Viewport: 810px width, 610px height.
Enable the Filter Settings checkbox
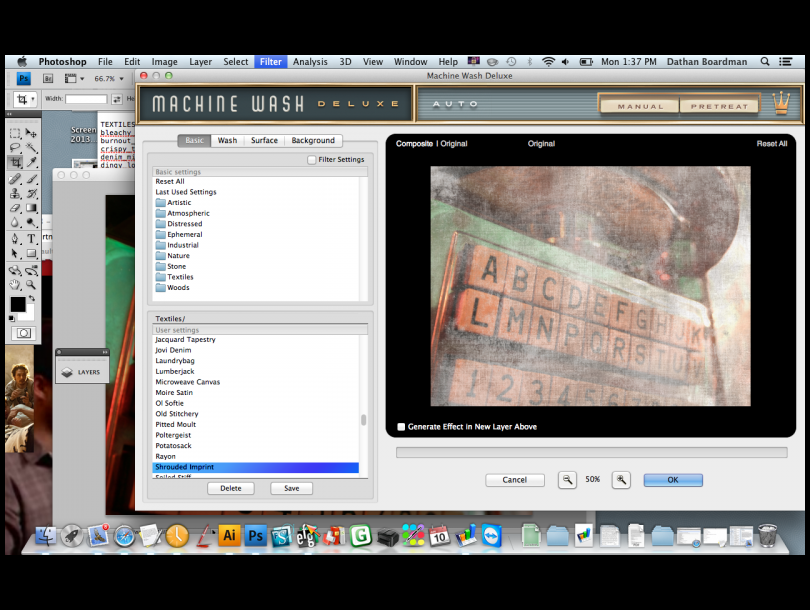click(x=311, y=160)
